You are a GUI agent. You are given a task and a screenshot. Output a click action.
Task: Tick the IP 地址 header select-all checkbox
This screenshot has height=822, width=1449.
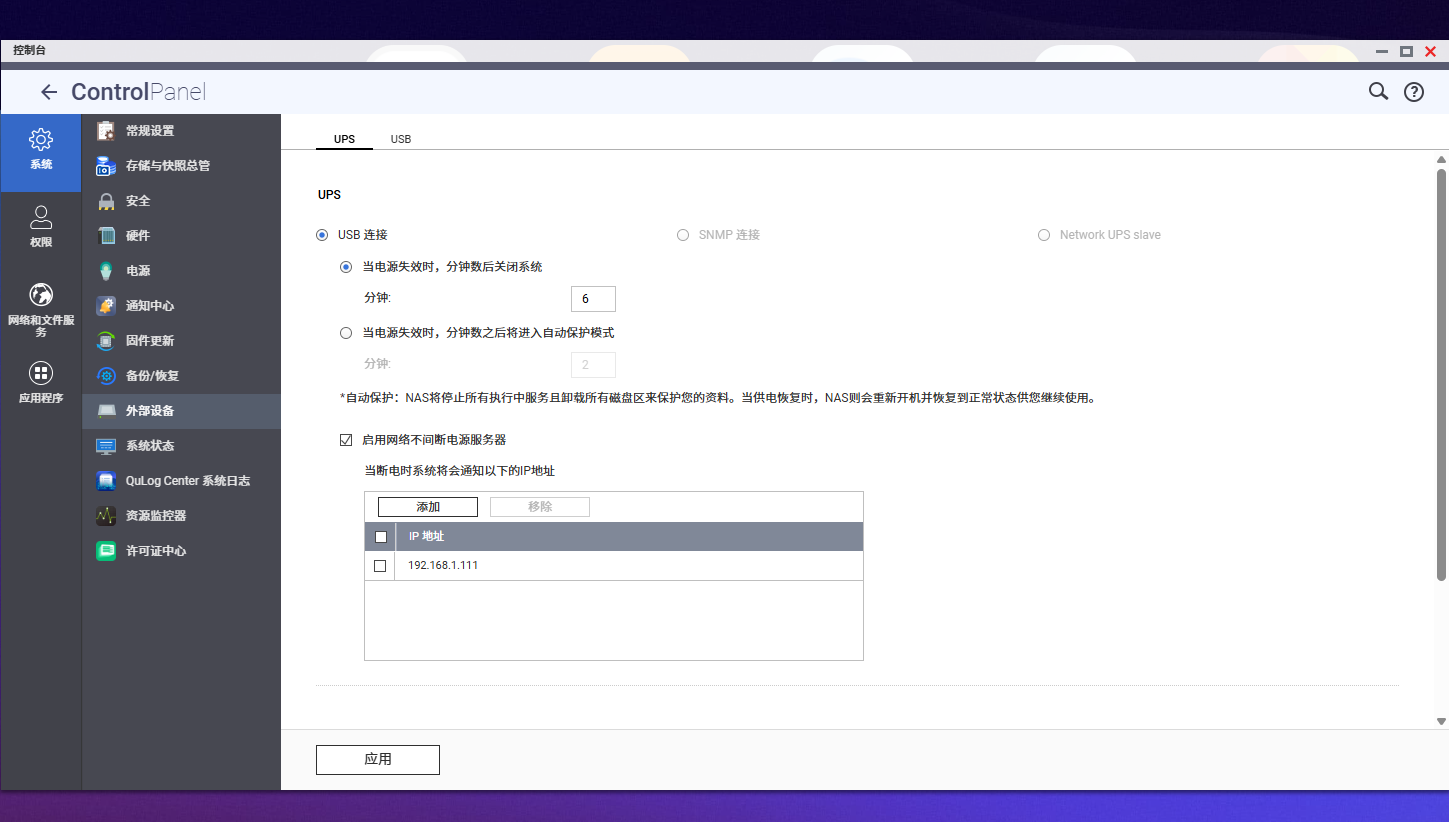[x=380, y=537]
